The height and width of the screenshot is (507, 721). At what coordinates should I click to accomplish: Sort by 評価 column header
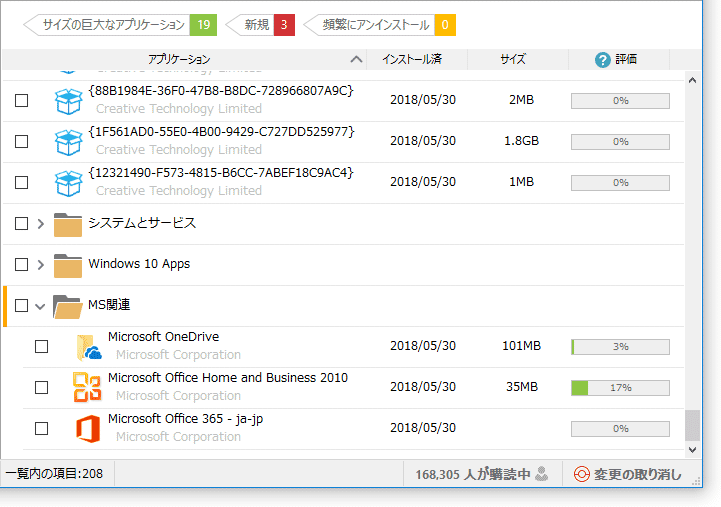[x=619, y=59]
